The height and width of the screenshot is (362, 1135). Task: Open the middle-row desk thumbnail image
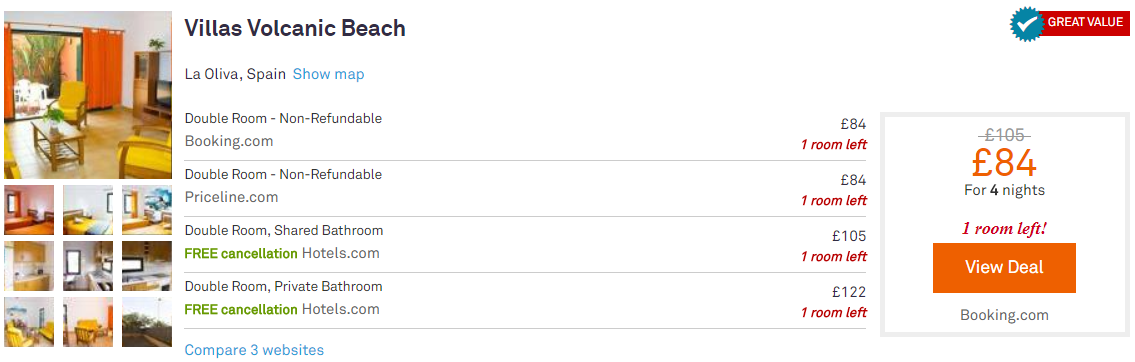tap(88, 266)
